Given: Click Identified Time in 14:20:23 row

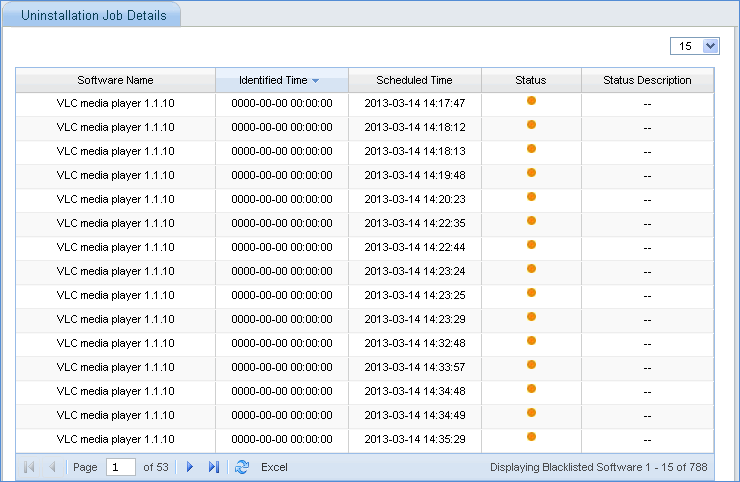Looking at the screenshot, I should (x=282, y=199).
